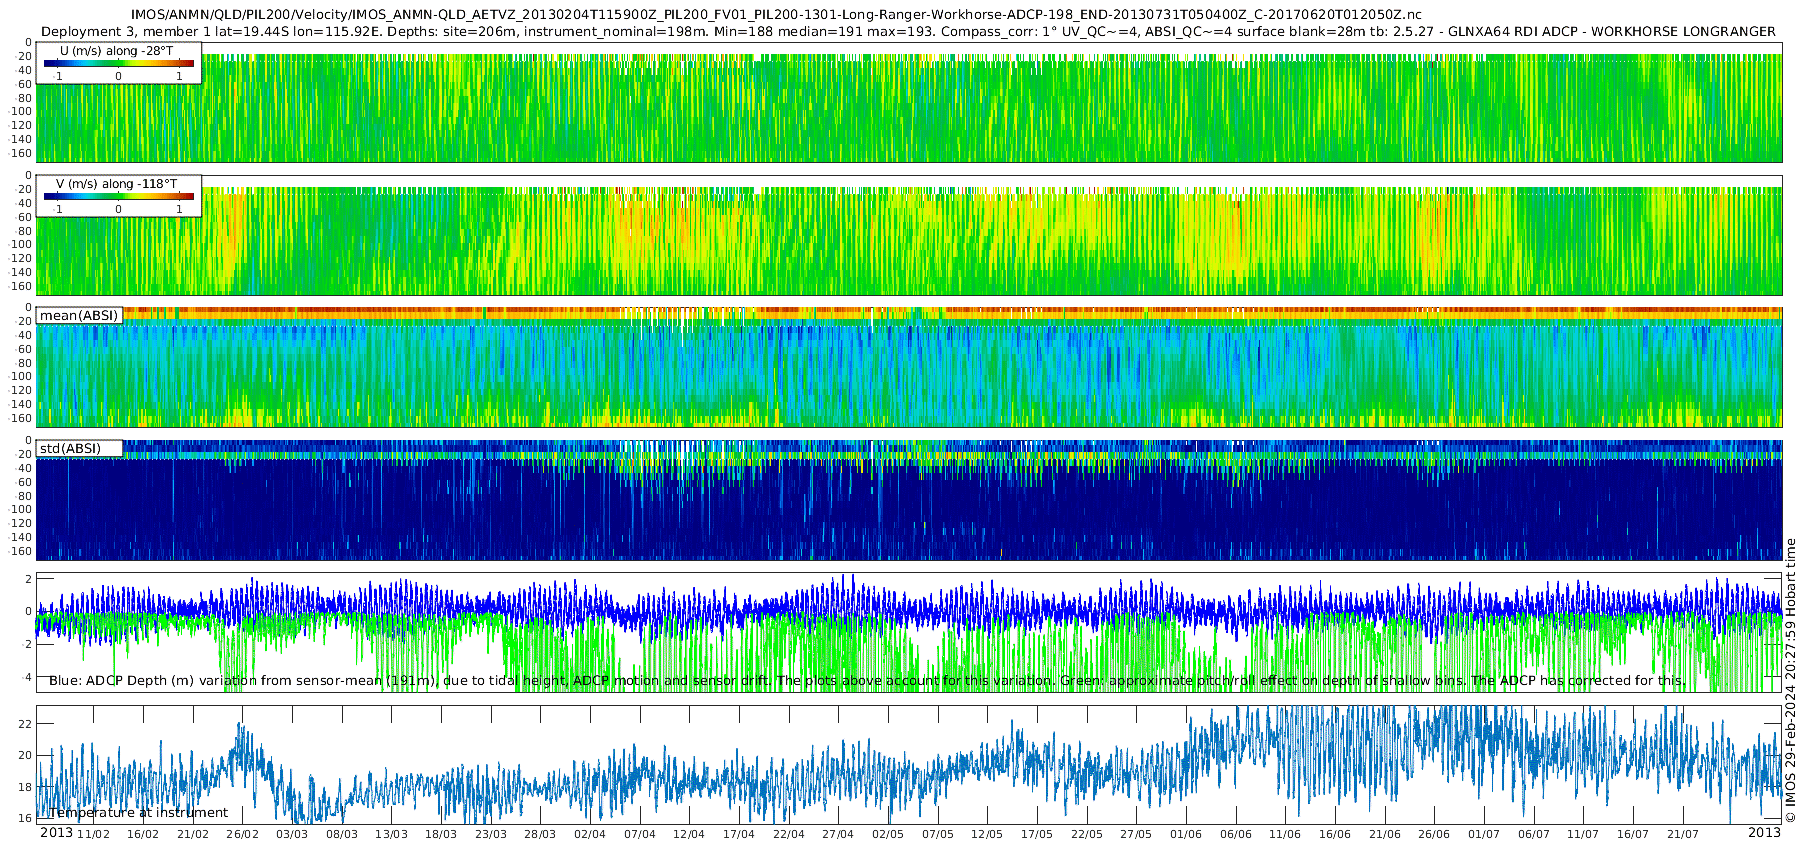Click the 08/03 date tick label
1800x850 pixels.
[x=342, y=834]
